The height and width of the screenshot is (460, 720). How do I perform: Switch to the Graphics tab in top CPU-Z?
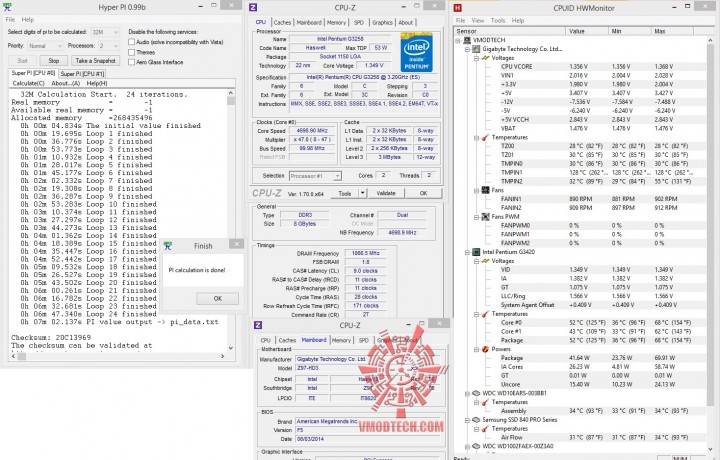[x=382, y=22]
